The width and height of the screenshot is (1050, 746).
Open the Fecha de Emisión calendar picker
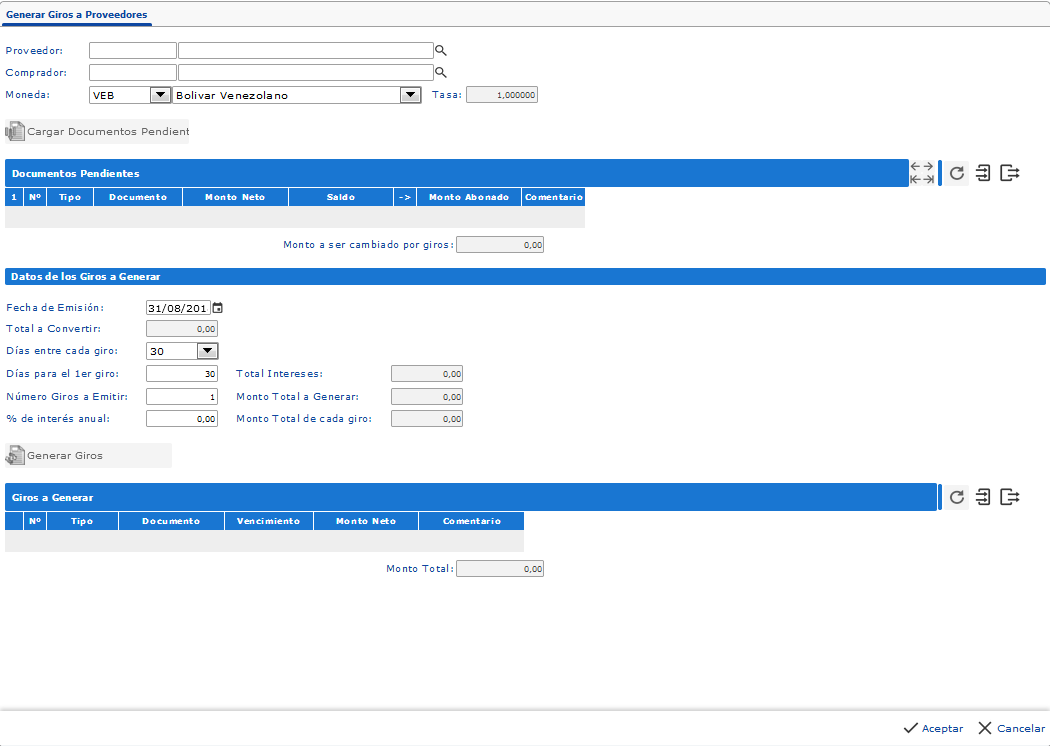218,308
